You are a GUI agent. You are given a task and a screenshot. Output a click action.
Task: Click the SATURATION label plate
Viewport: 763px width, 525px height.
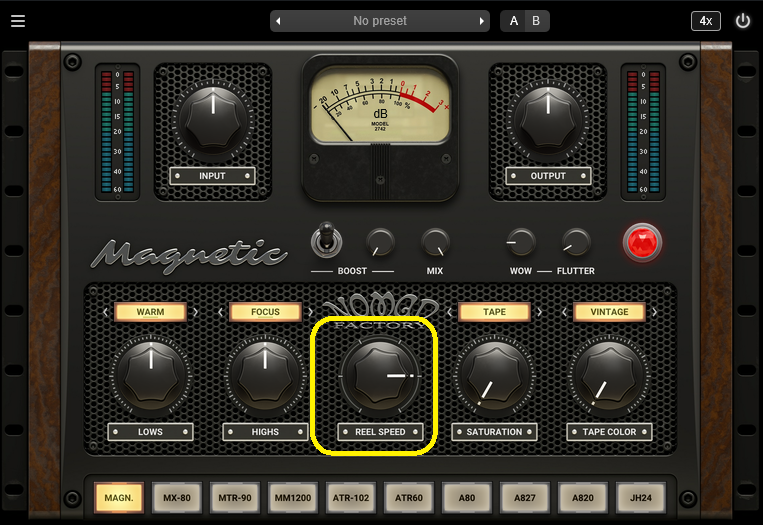click(x=494, y=432)
